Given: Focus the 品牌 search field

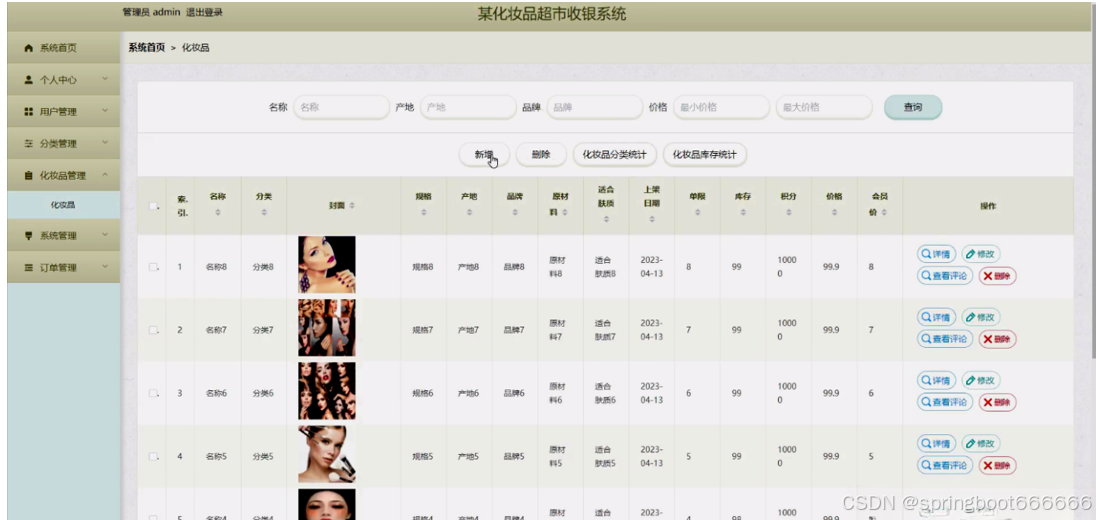Looking at the screenshot, I should (x=595, y=108).
